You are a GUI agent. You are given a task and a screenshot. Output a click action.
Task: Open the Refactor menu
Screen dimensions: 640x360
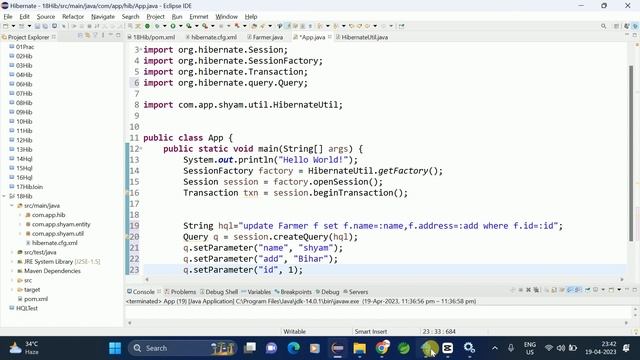click(x=73, y=17)
